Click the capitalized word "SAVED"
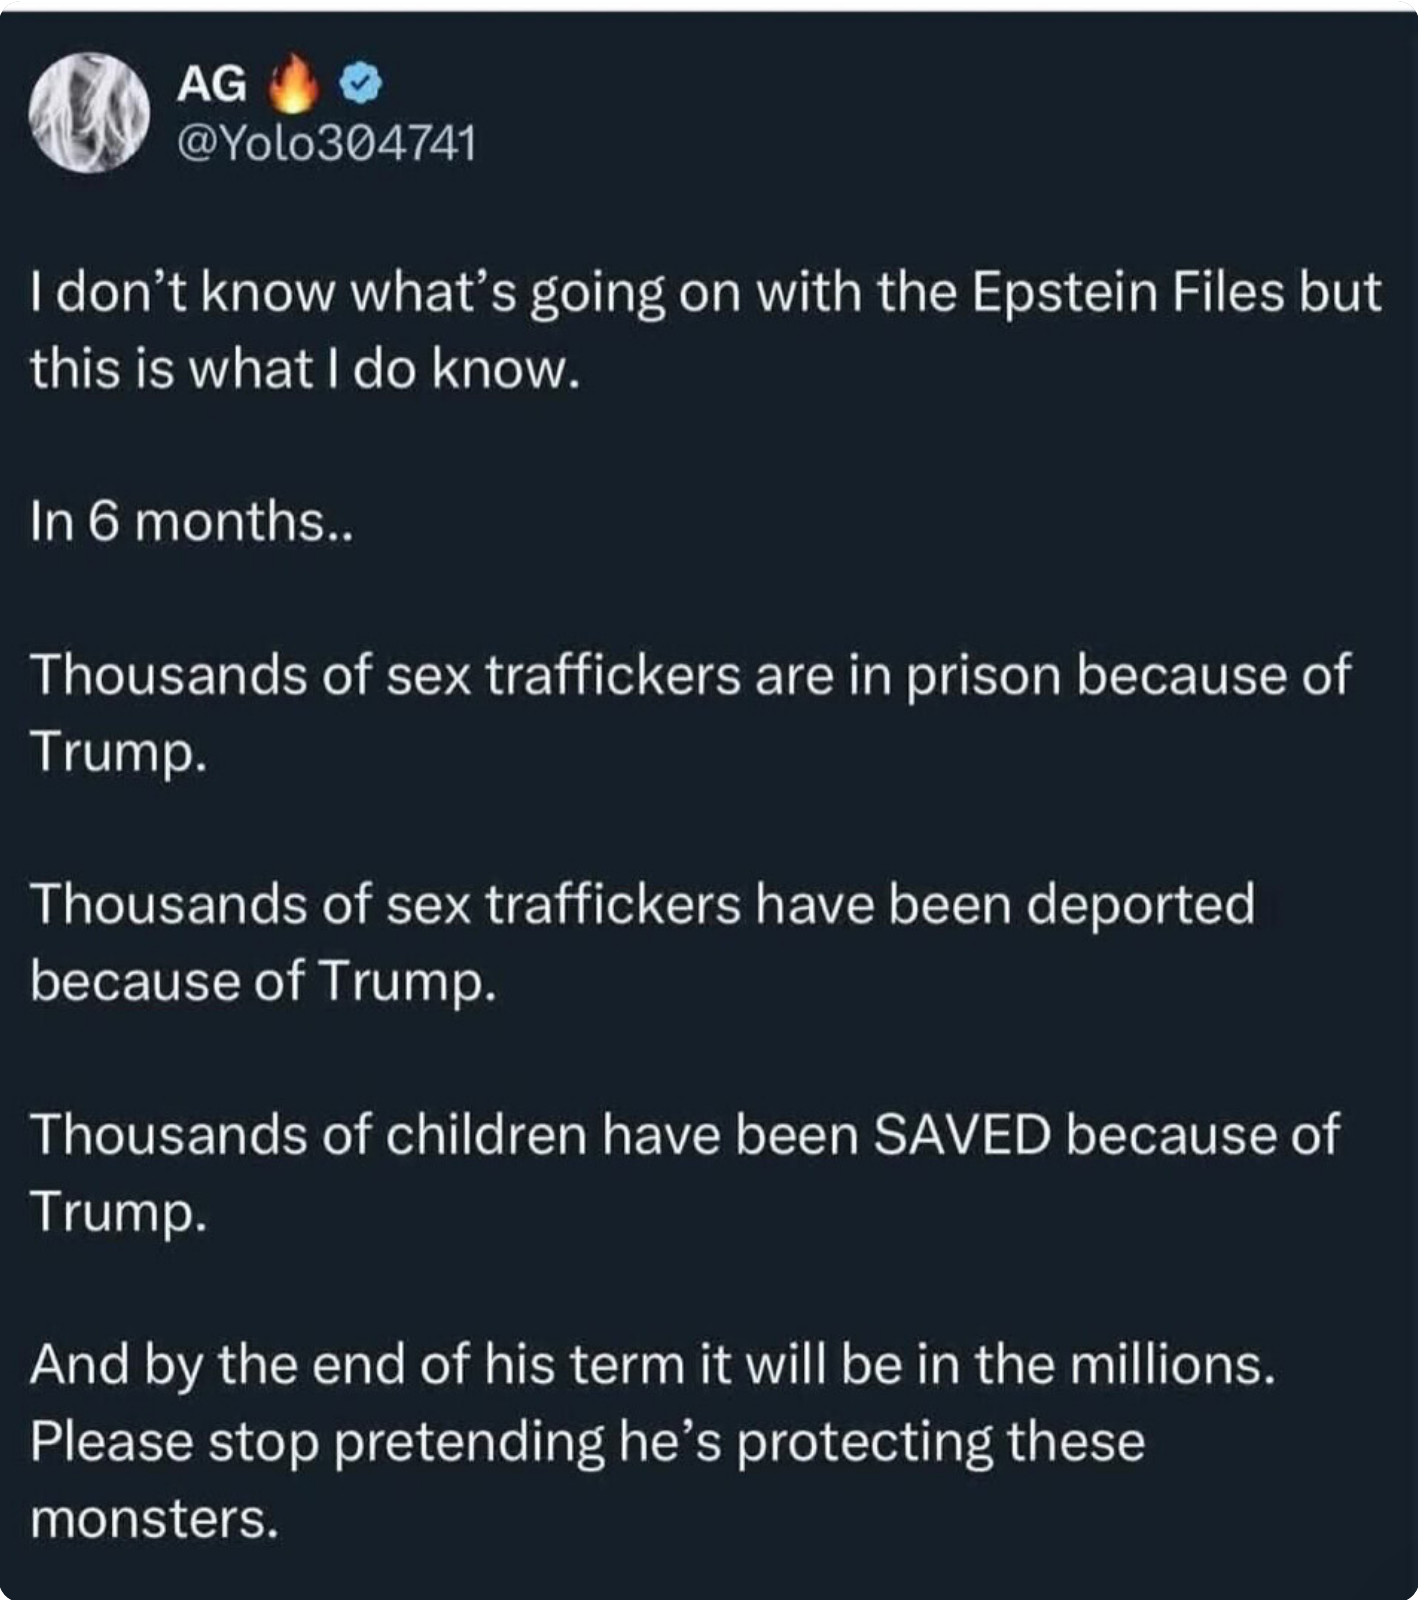 click(x=962, y=1135)
